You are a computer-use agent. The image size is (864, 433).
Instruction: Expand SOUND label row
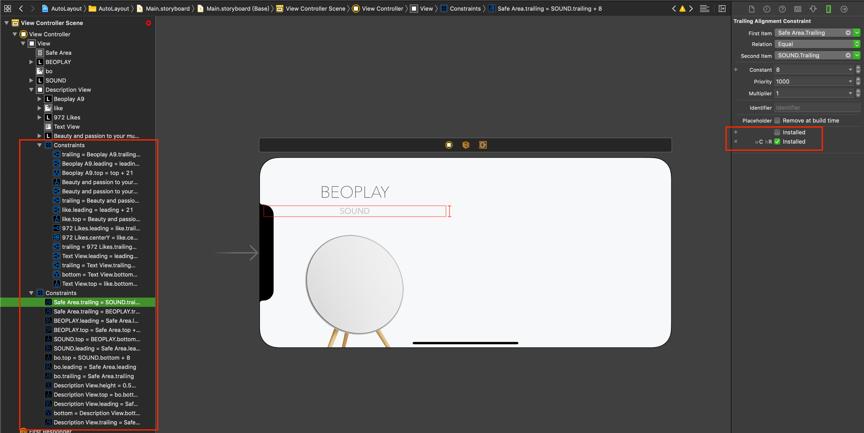(x=31, y=80)
